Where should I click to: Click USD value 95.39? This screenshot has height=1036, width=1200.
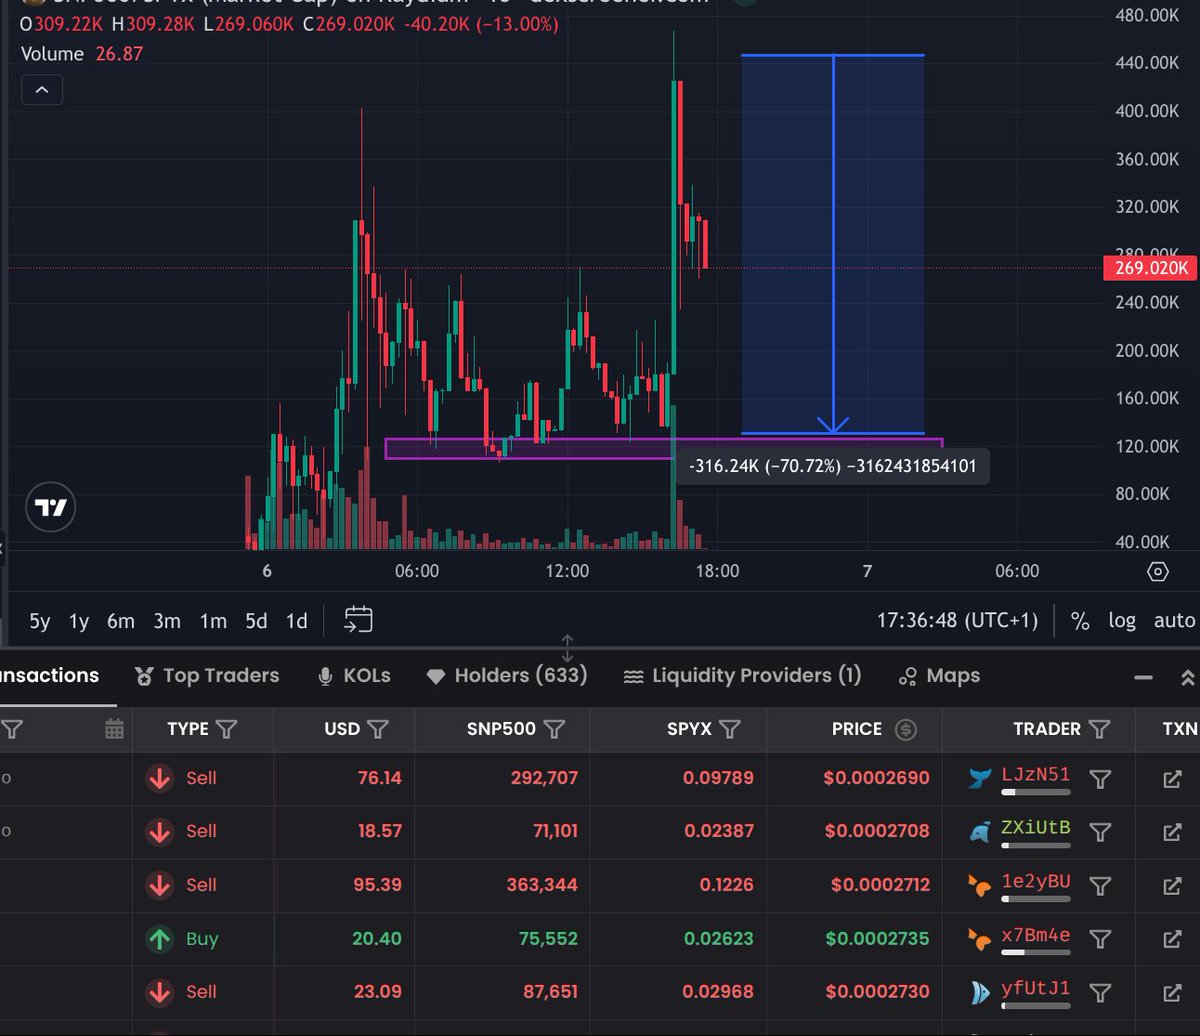[377, 885]
